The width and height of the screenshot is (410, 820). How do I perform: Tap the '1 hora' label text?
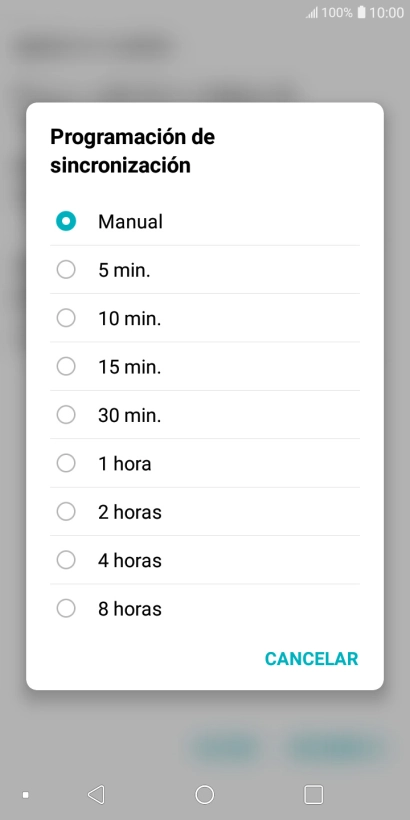coord(124,463)
